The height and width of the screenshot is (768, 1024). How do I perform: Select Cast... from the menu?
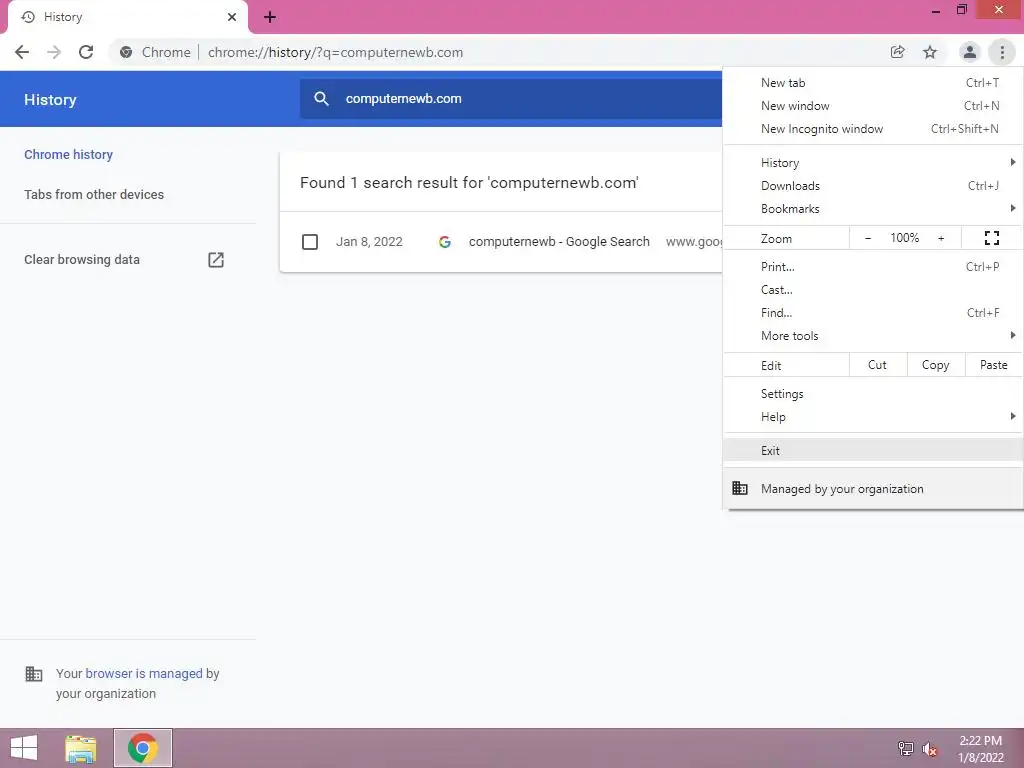tap(873, 289)
